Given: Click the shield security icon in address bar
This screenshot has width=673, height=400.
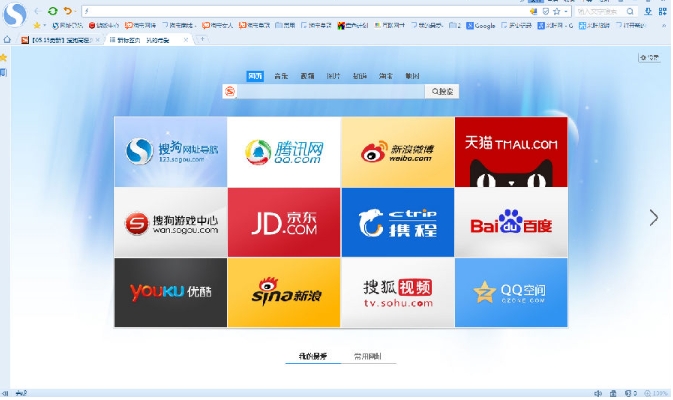Looking at the screenshot, I should (546, 12).
